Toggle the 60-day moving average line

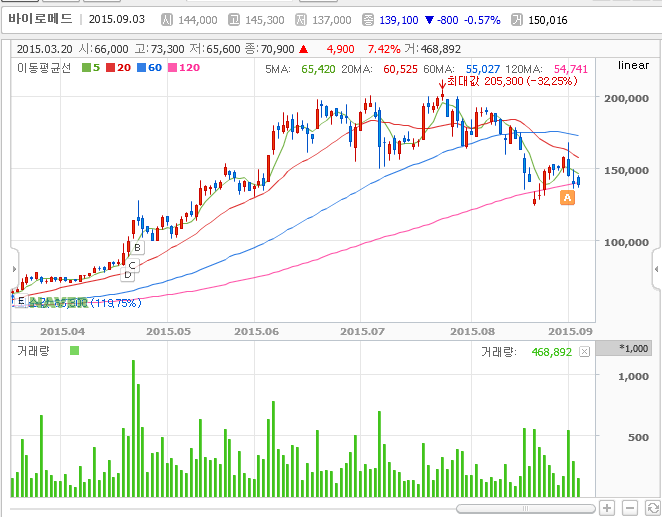[149, 68]
